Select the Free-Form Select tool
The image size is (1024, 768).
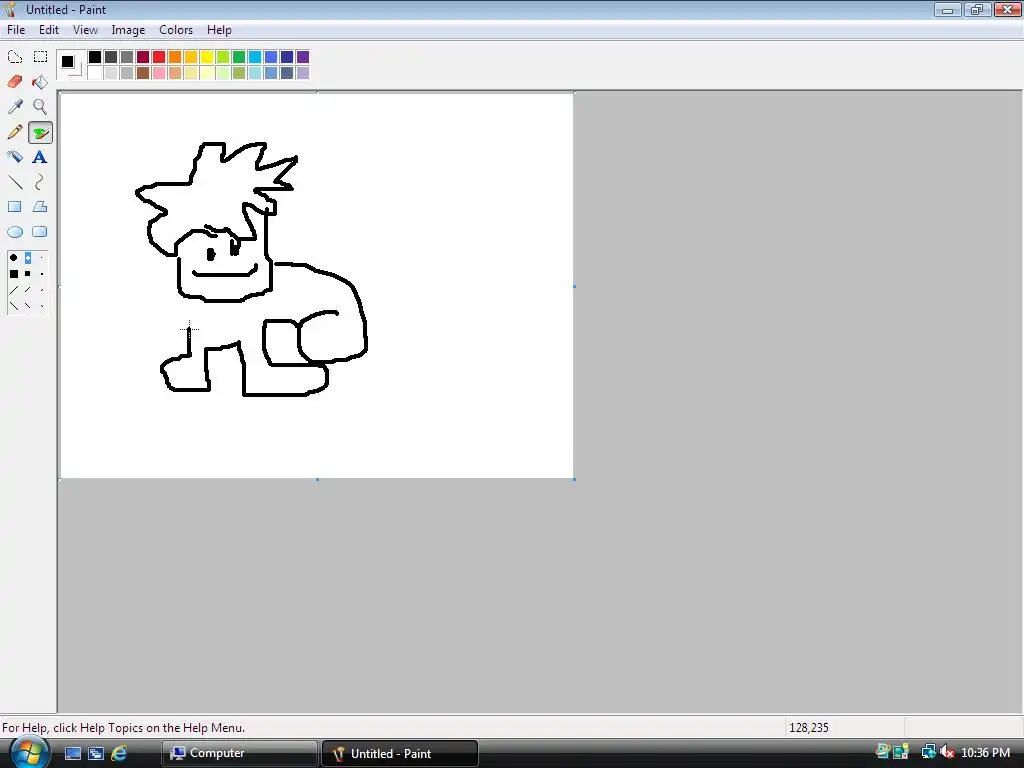click(14, 57)
